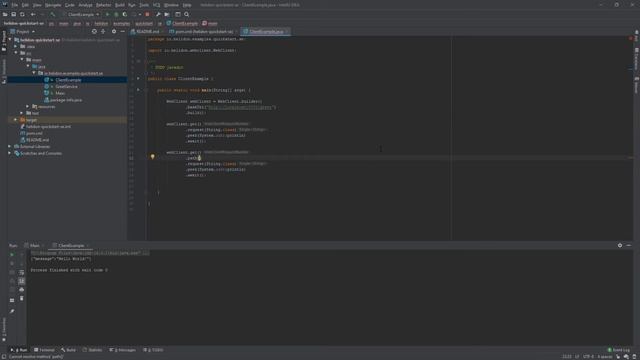Image resolution: width=640 pixels, height=360 pixels.
Task: Select the ClientExample.java editor tab
Action: (x=266, y=31)
